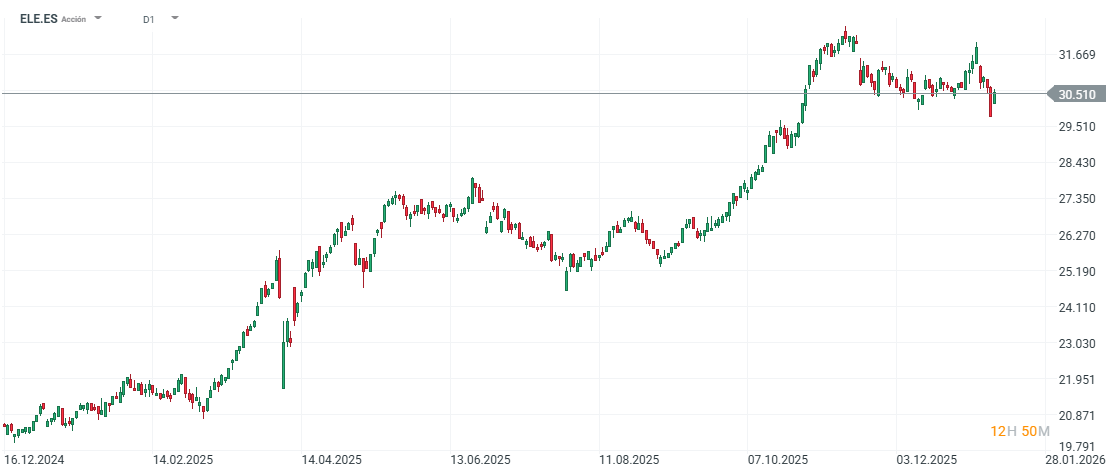
Task: Click the 29.510 price axis label
Action: (x=1077, y=127)
